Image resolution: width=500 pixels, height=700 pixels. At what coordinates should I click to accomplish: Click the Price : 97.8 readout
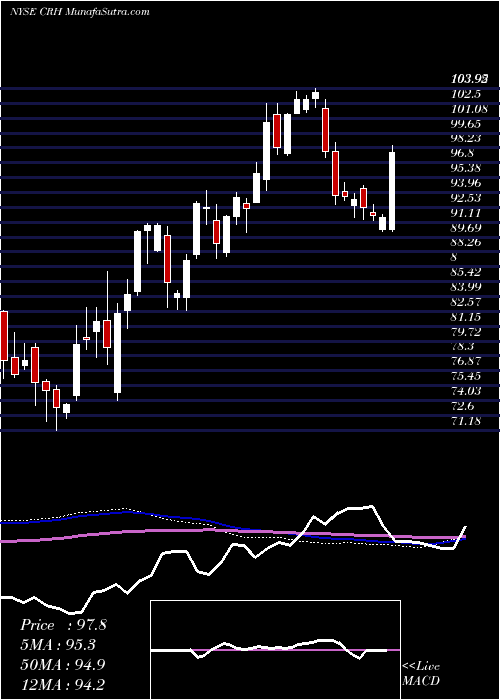(63, 625)
